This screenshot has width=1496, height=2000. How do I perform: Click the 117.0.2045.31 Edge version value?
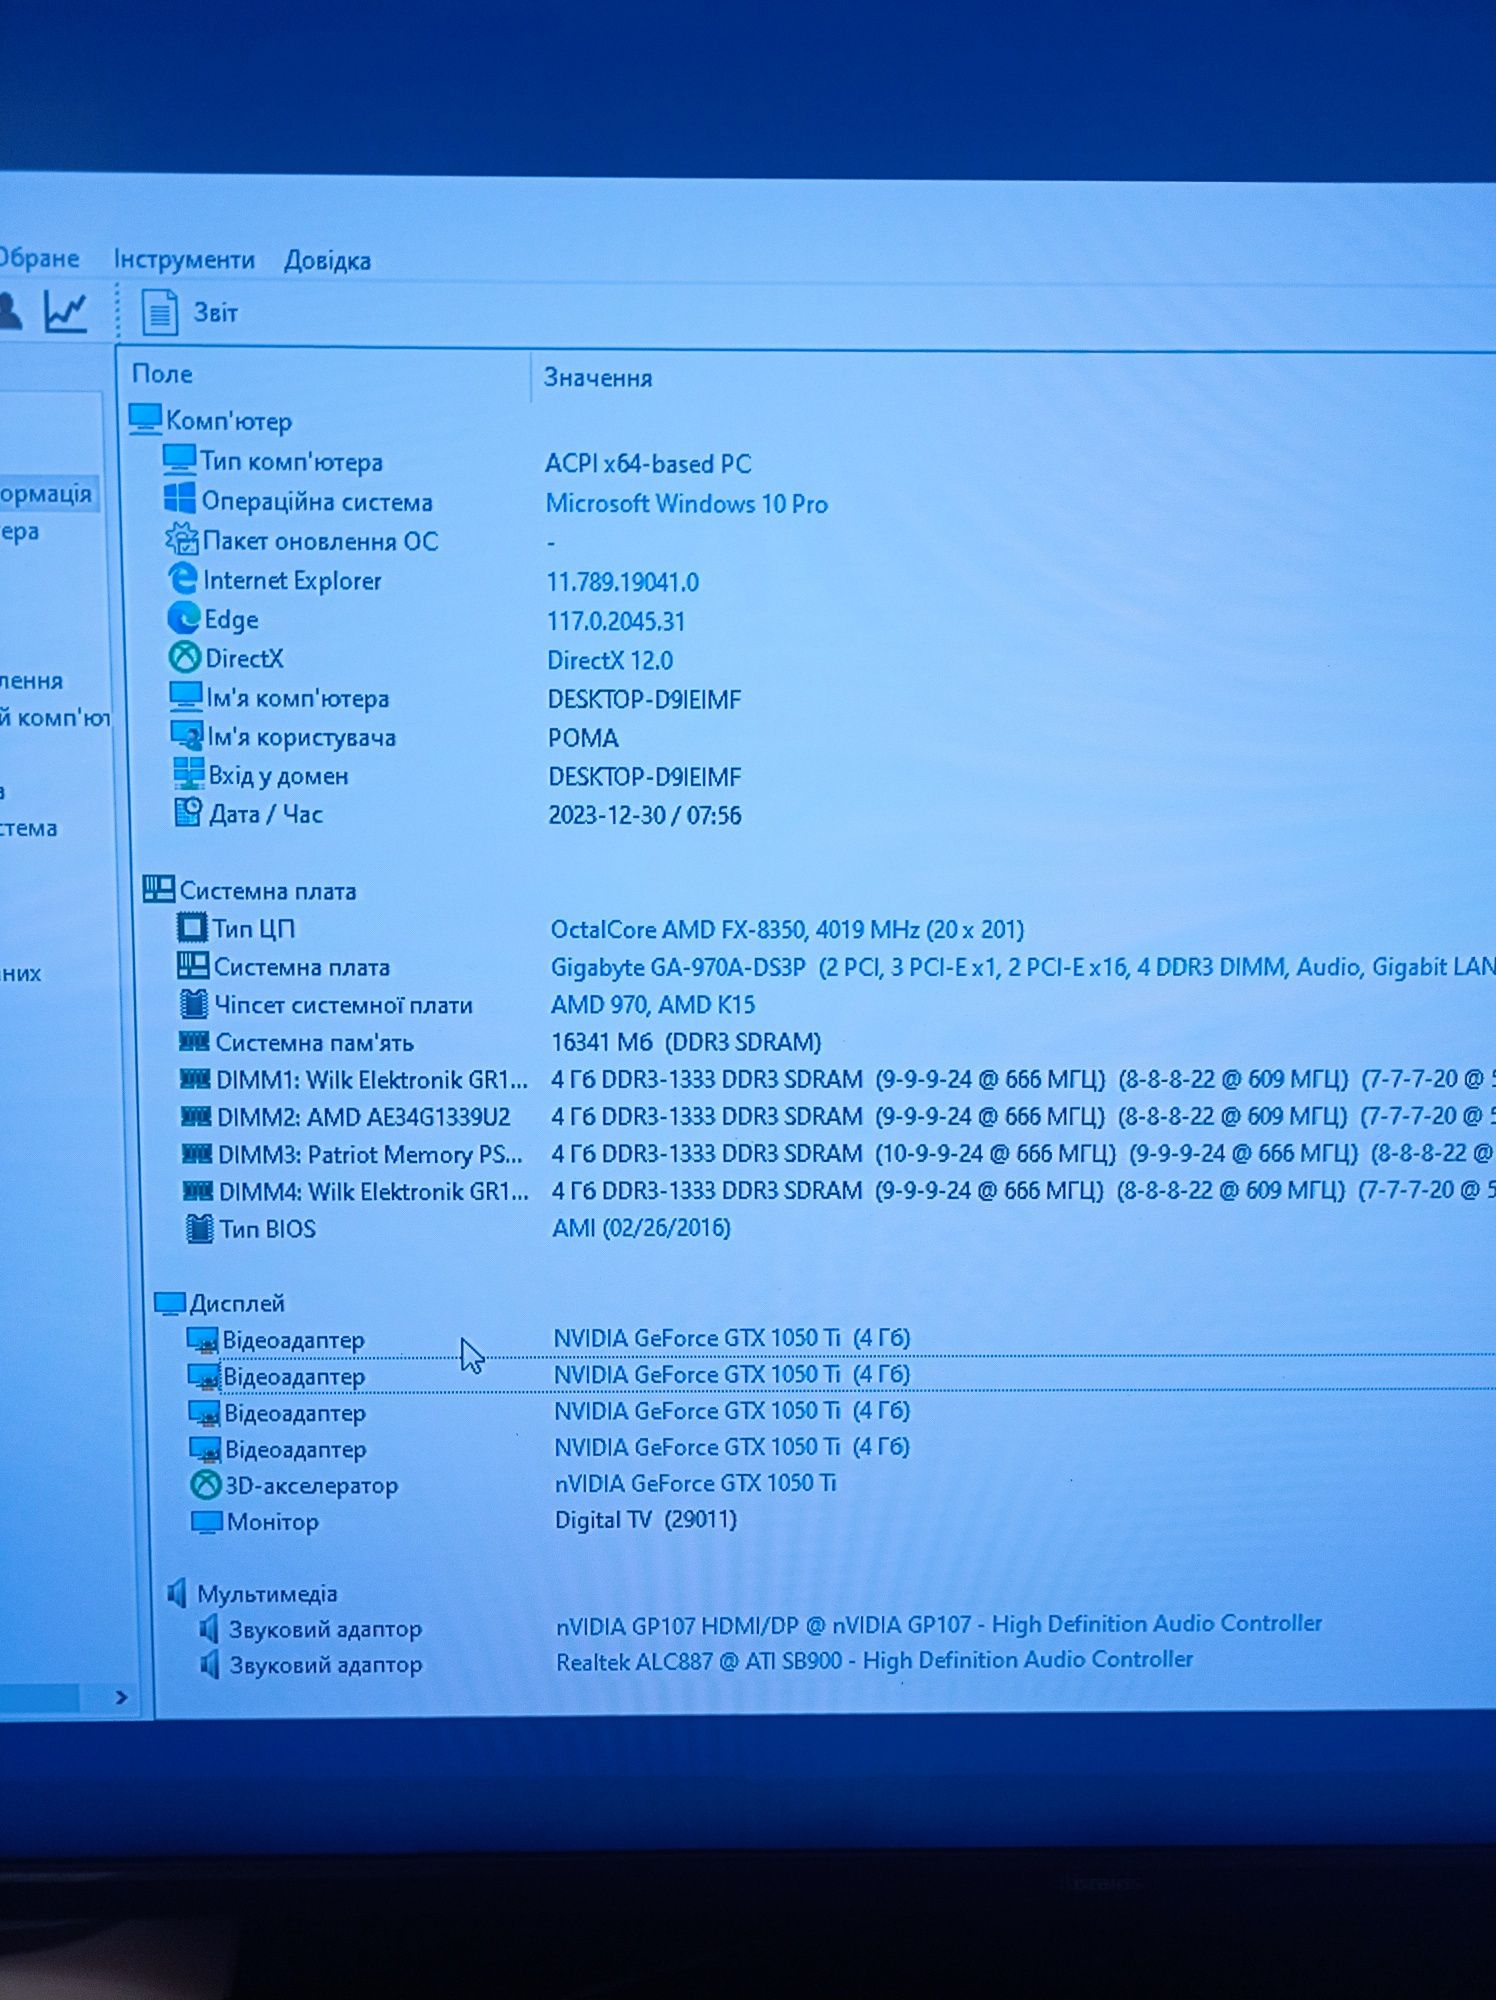click(x=616, y=621)
